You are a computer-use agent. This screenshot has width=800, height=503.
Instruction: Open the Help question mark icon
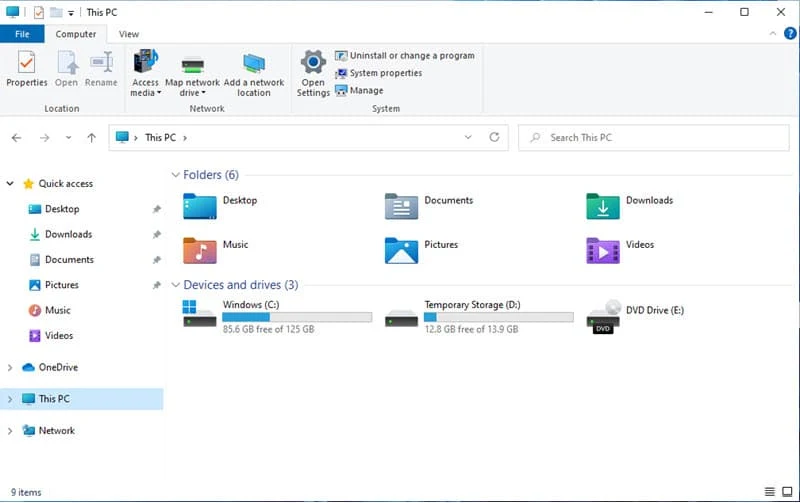pyautogui.click(x=790, y=34)
